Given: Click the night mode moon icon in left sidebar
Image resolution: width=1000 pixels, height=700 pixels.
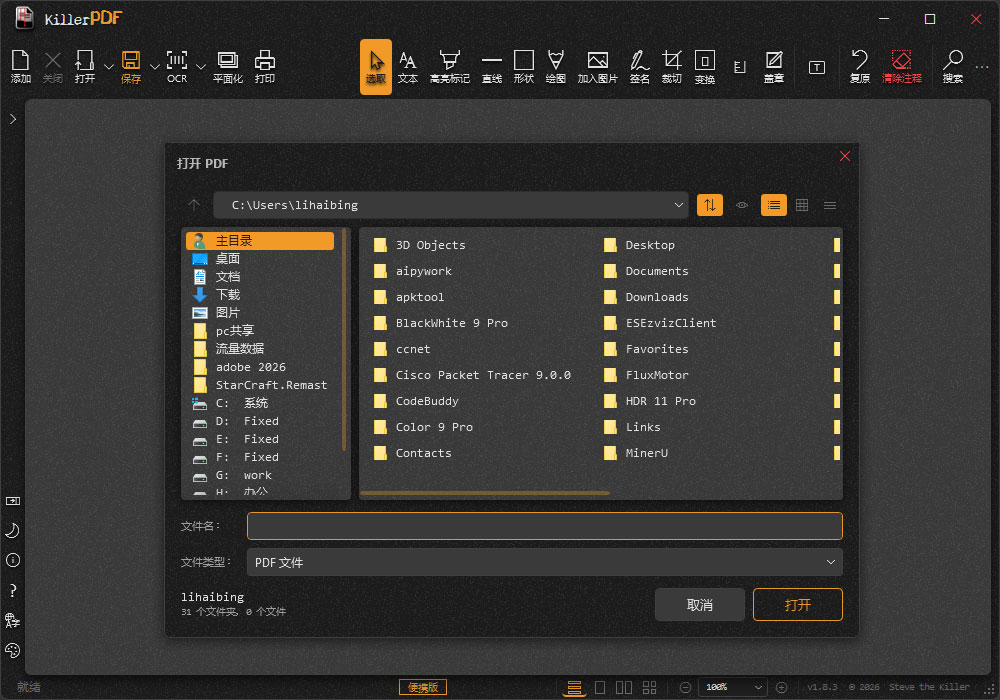Looking at the screenshot, I should point(12,530).
